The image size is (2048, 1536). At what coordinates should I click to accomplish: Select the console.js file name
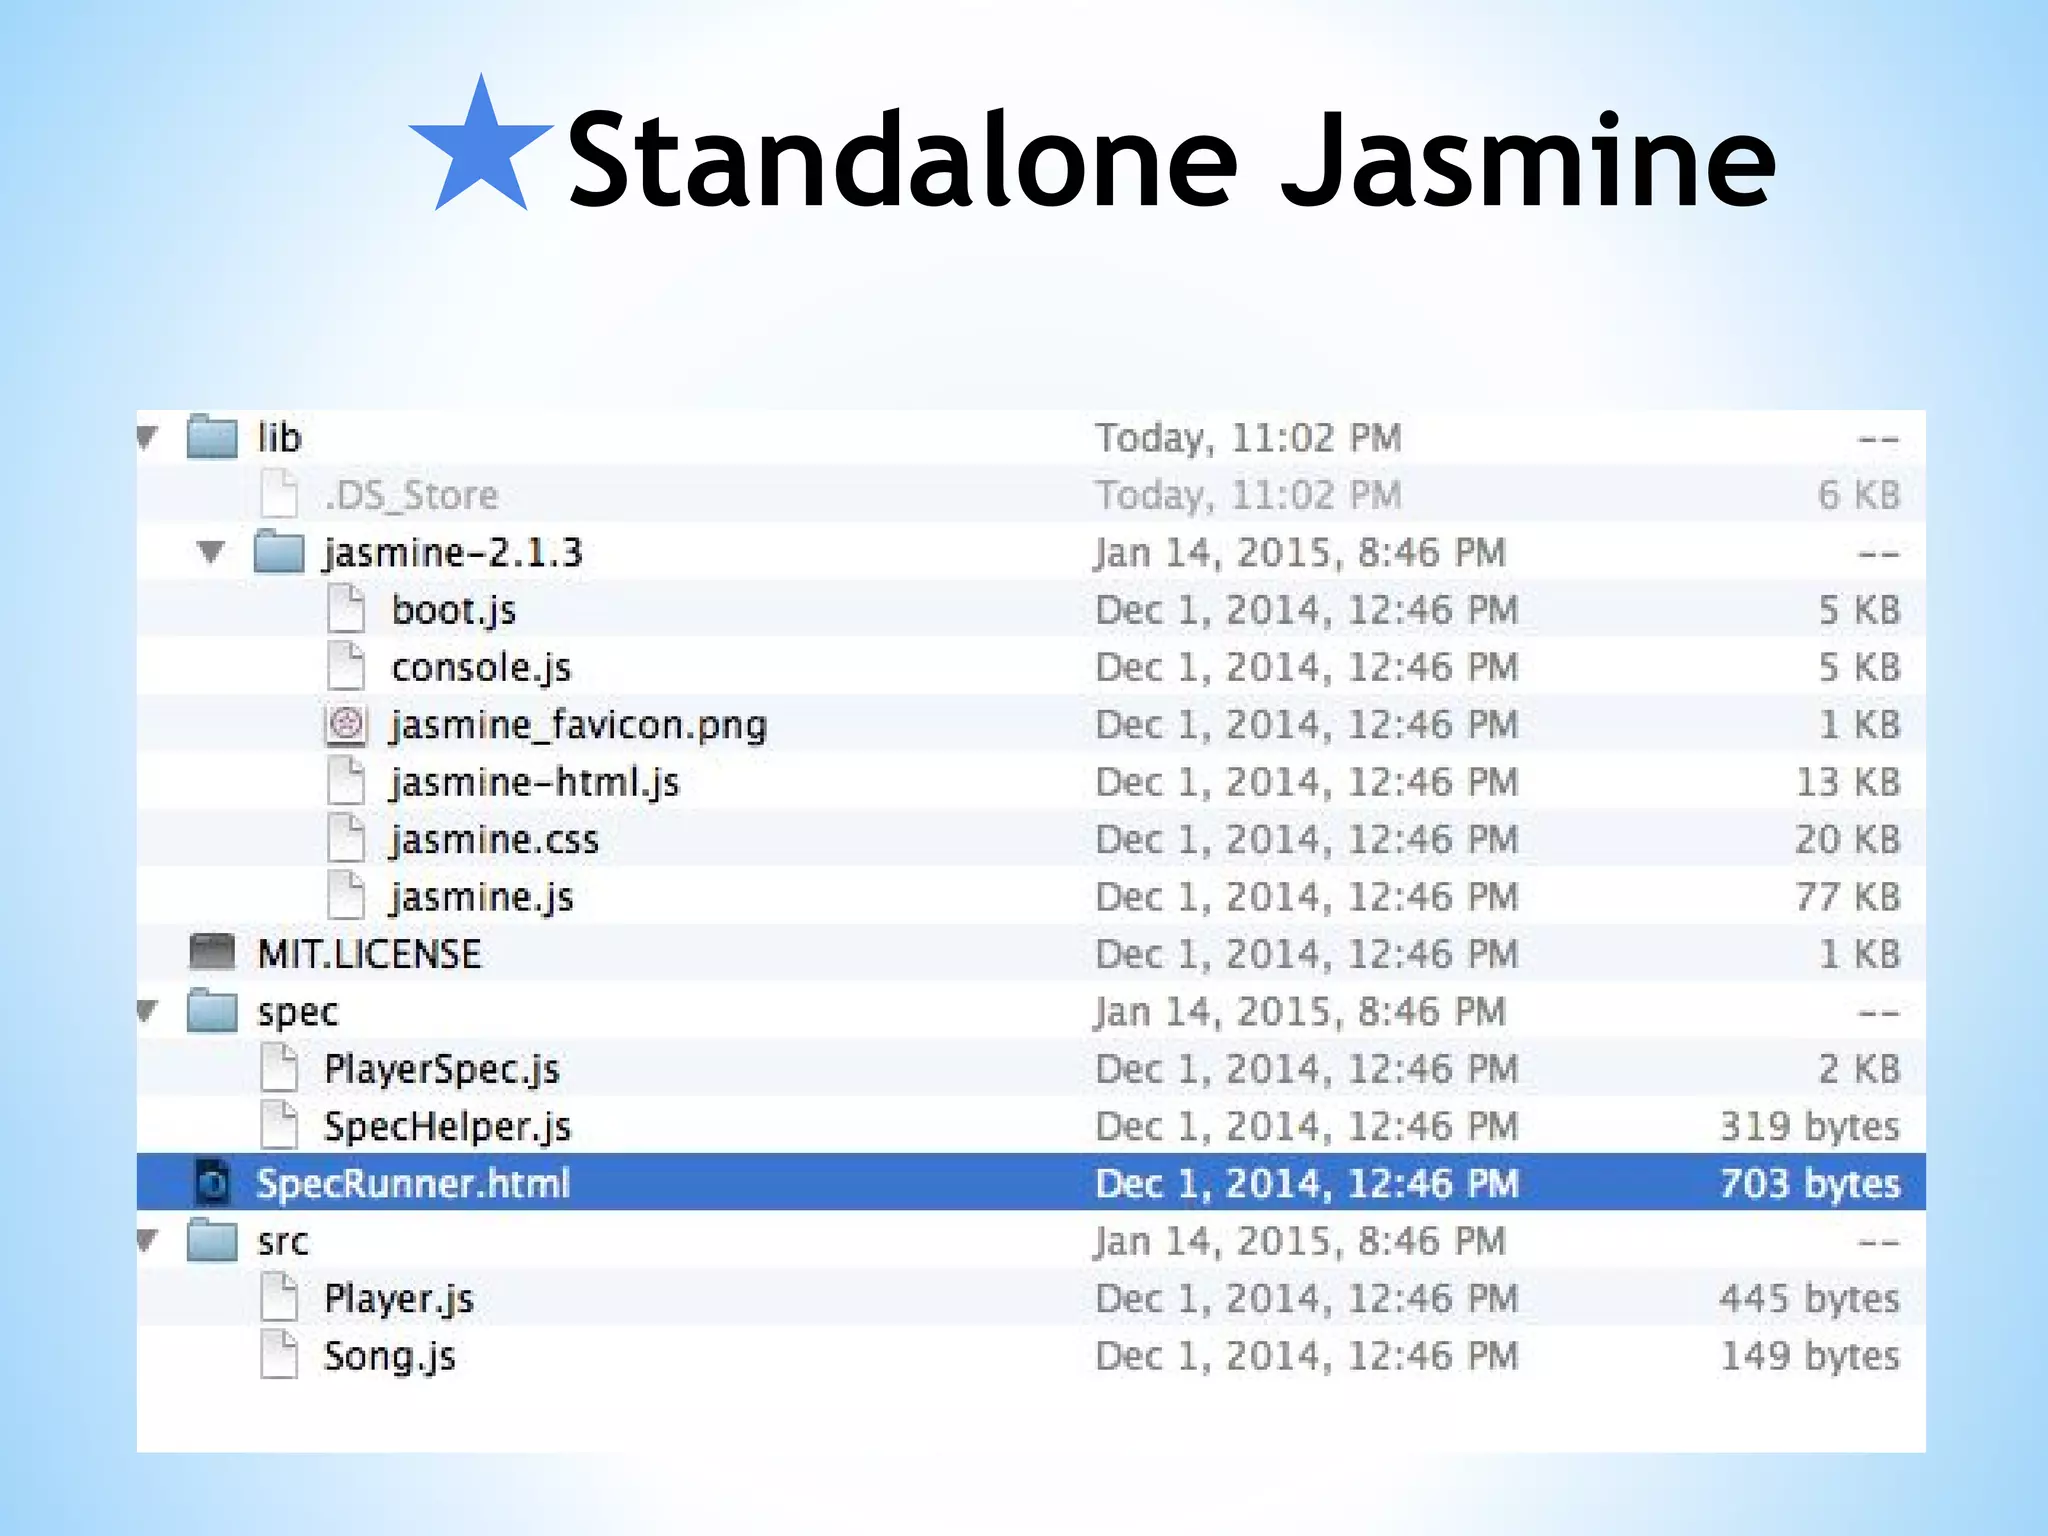[481, 667]
